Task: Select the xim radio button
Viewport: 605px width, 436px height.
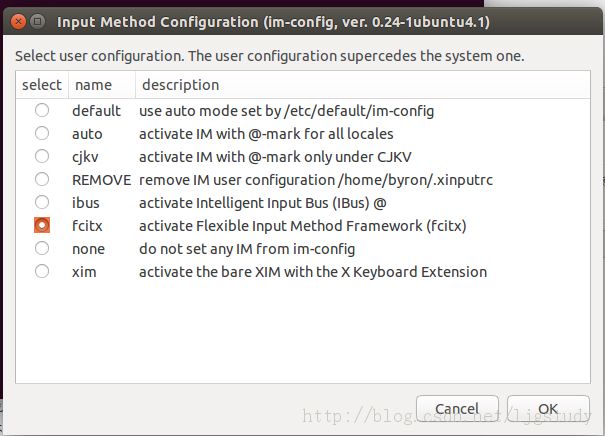Action: click(42, 271)
